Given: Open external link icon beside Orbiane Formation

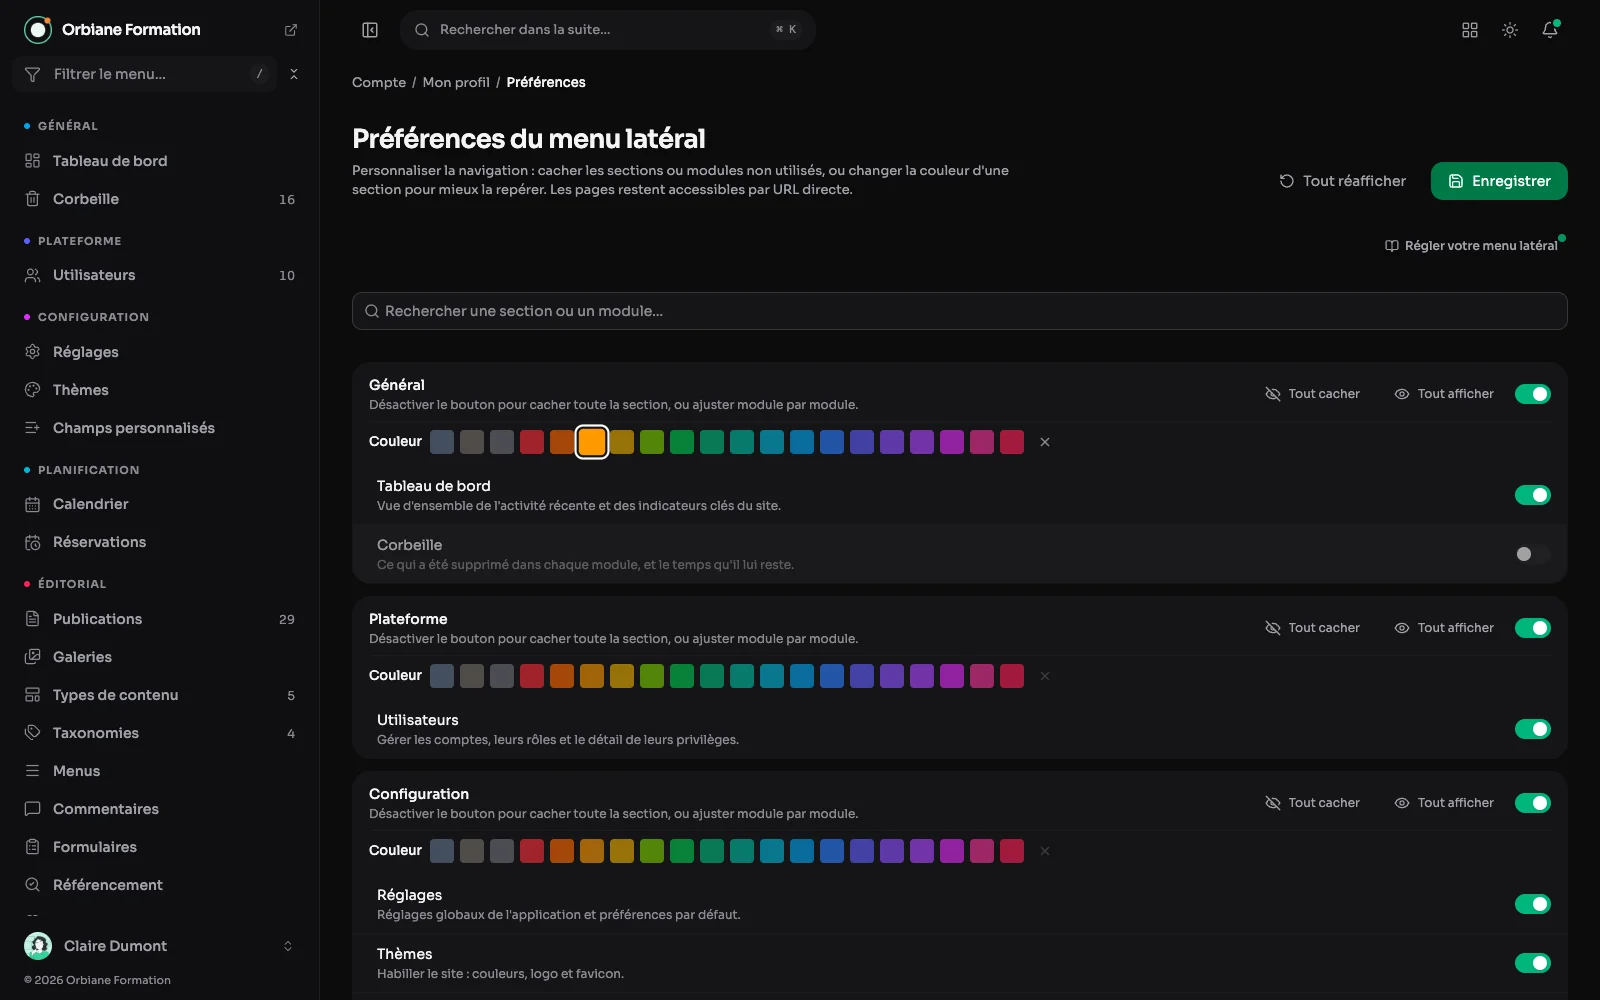Looking at the screenshot, I should coord(291,30).
